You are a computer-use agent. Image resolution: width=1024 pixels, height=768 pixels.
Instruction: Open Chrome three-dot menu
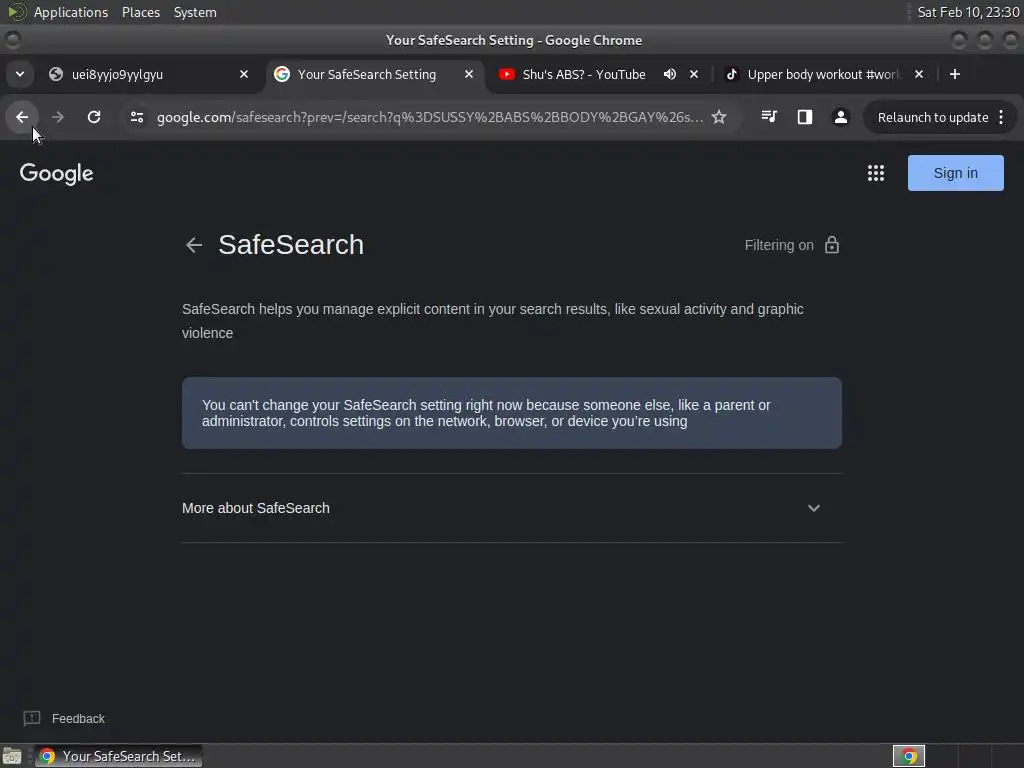click(x=1001, y=117)
